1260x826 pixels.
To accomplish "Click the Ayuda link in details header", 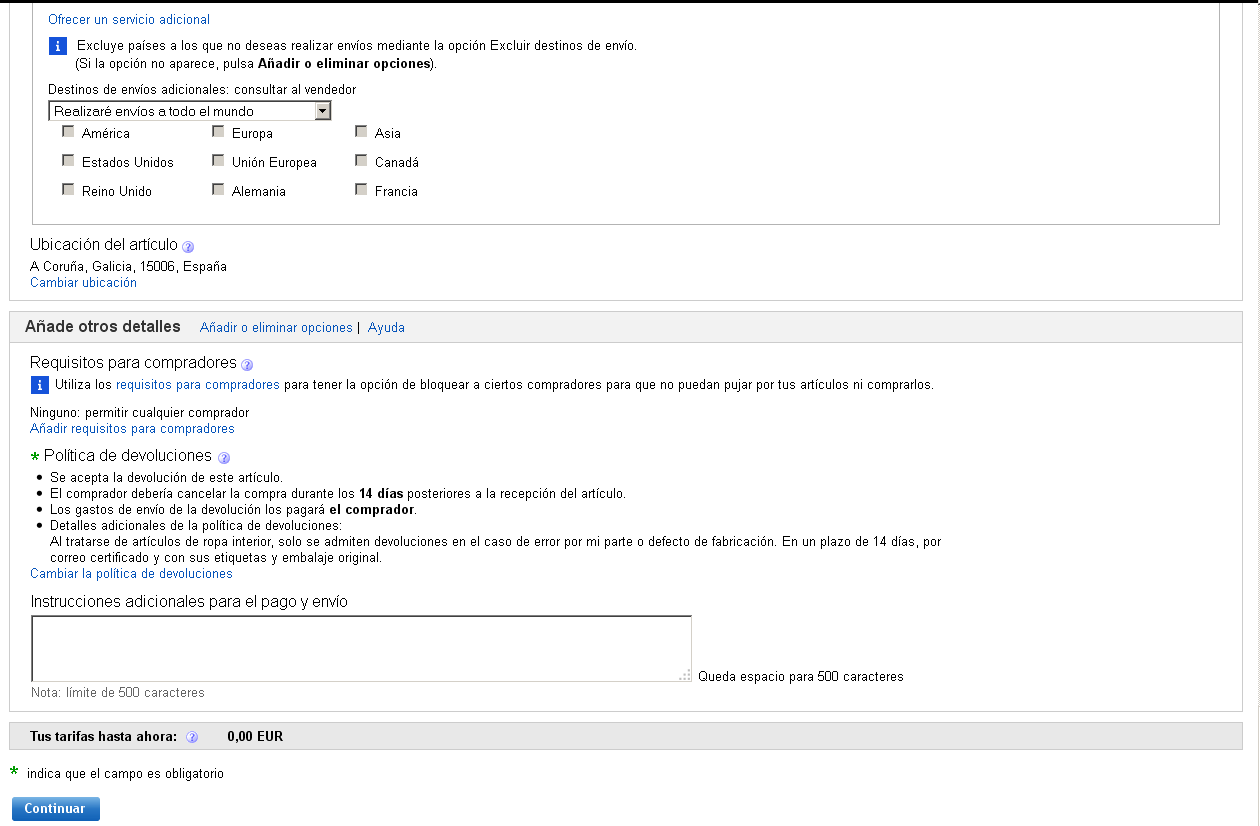I will point(386,327).
